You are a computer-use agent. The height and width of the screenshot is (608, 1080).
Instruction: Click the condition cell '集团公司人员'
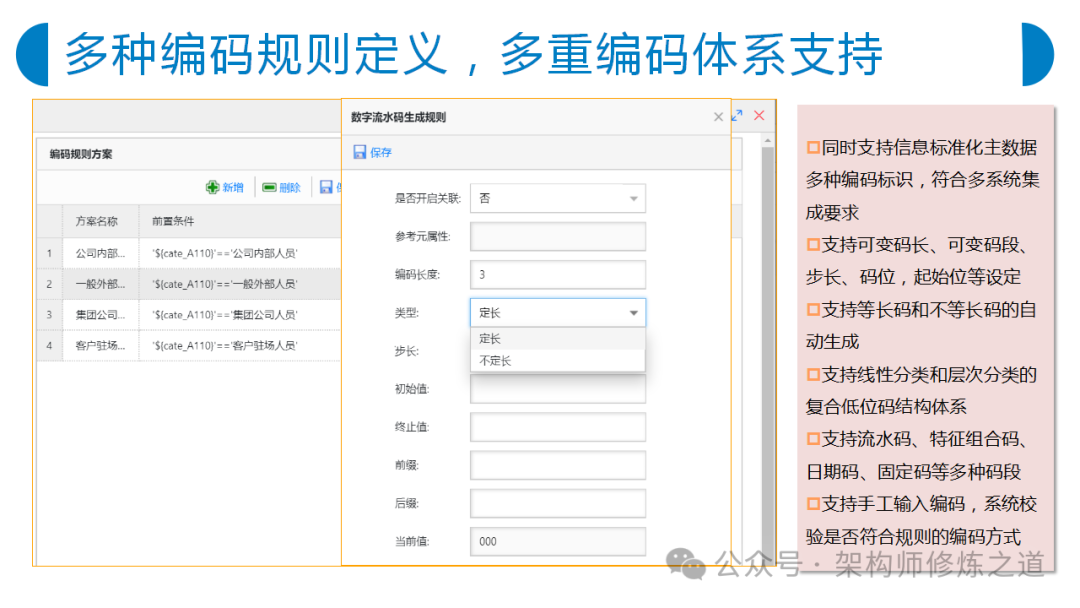coord(240,315)
